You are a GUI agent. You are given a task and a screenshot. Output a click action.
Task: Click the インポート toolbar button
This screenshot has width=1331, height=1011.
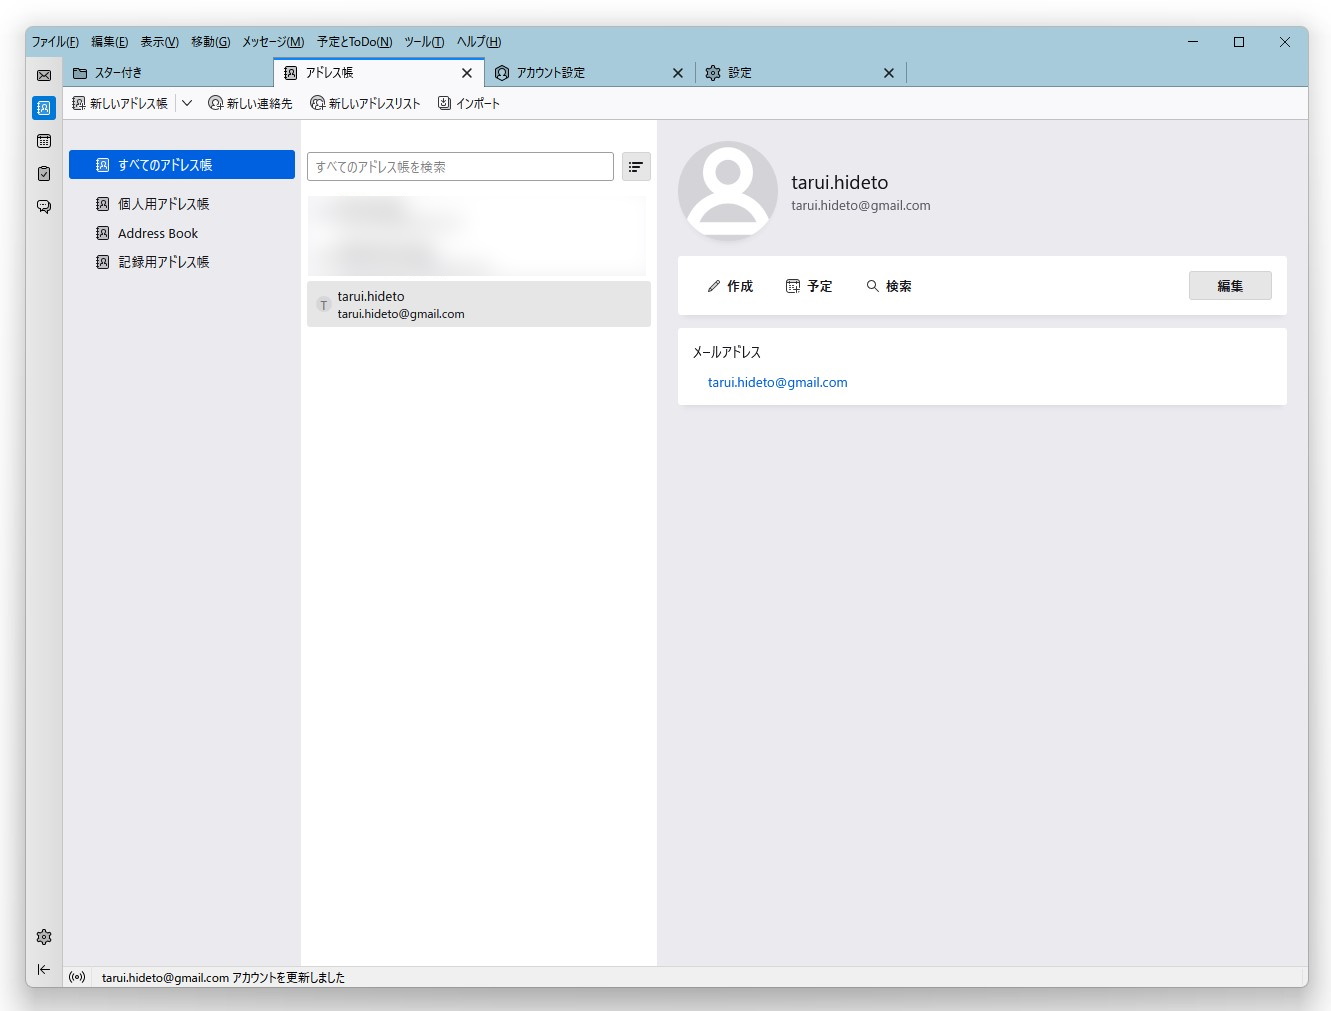click(x=469, y=103)
